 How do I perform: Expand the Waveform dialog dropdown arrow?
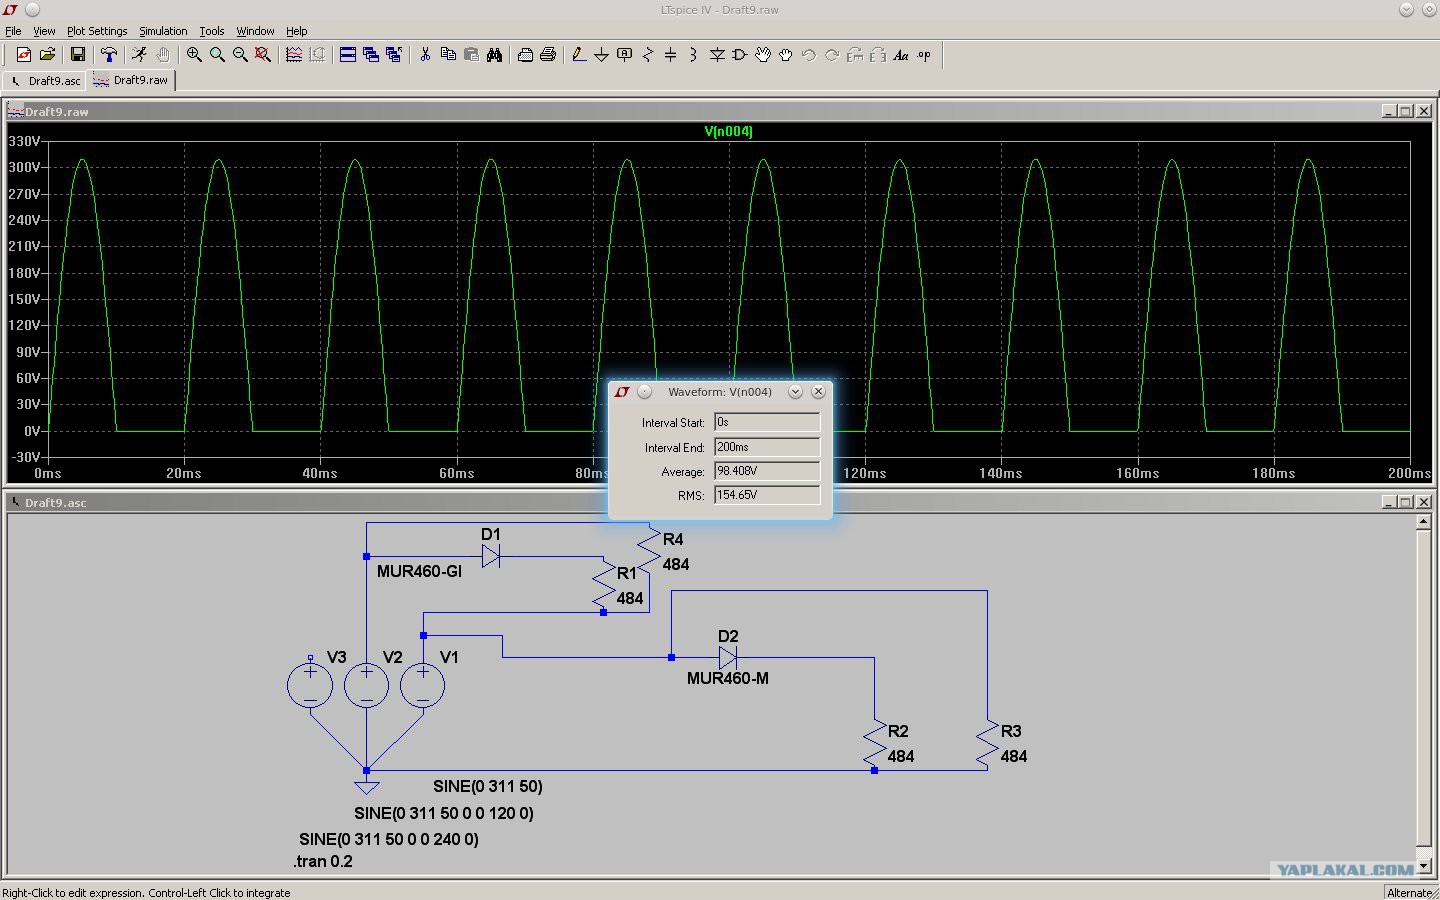795,392
